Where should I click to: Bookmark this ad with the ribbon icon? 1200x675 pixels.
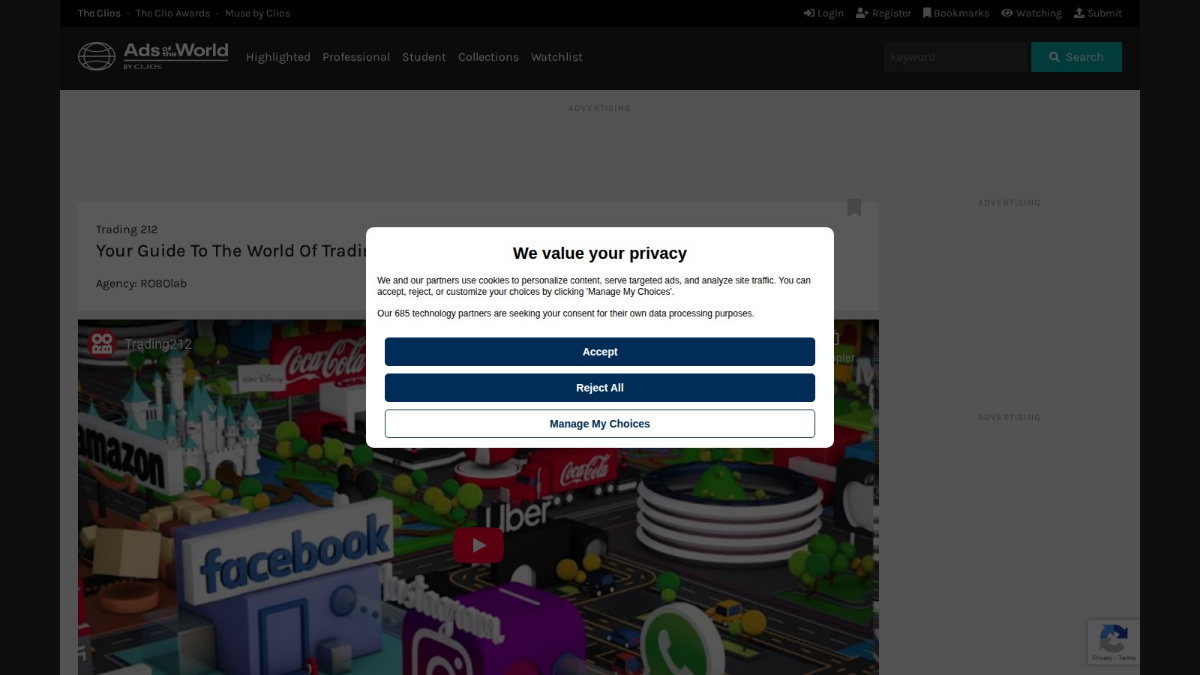pos(854,207)
